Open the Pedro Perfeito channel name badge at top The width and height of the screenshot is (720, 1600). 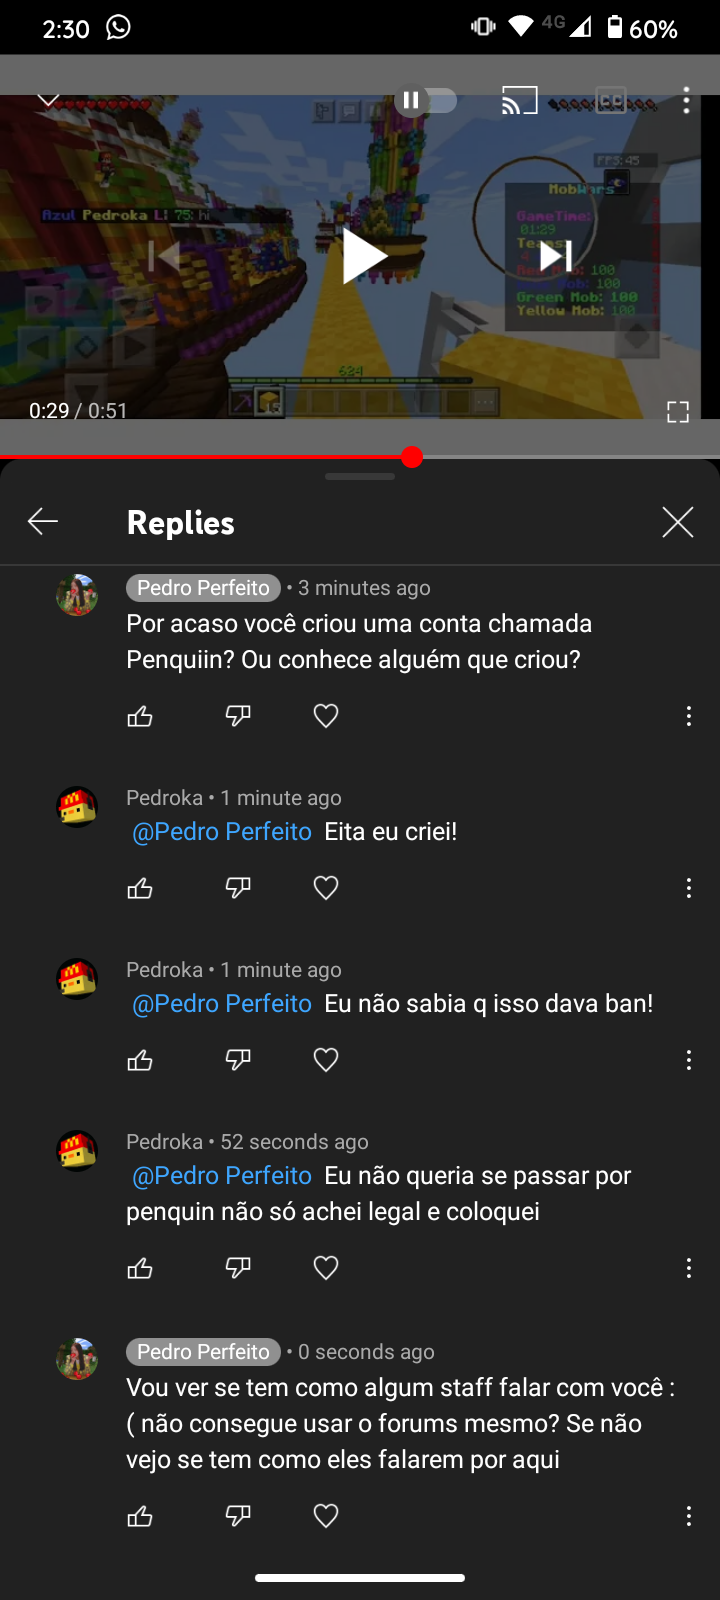pyautogui.click(x=203, y=588)
